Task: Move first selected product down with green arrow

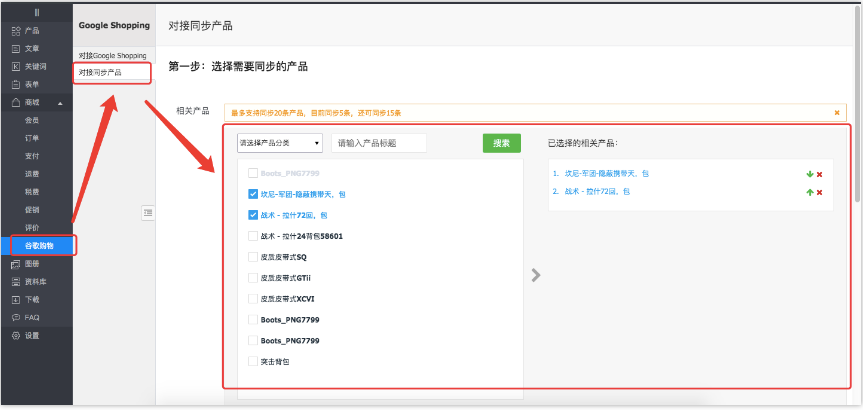Action: coord(810,174)
